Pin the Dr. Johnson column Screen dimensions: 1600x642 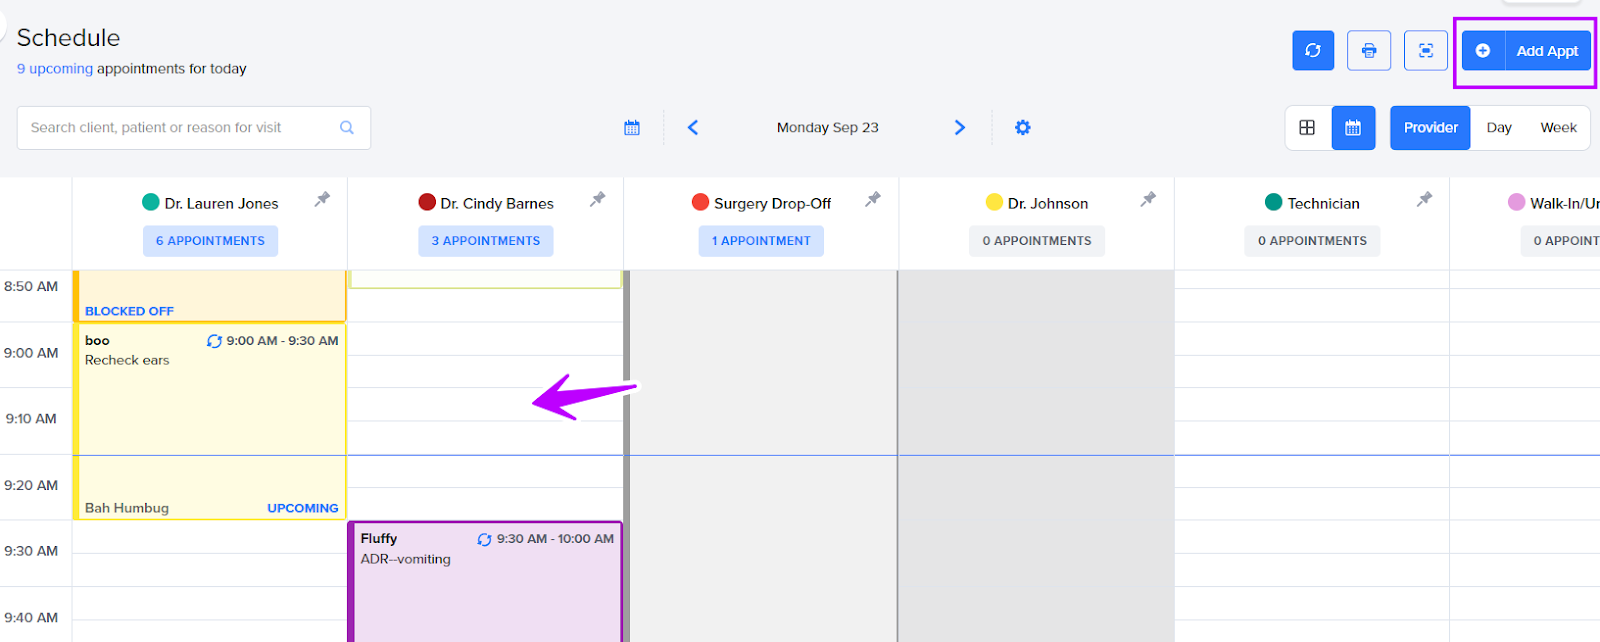[x=1148, y=200]
